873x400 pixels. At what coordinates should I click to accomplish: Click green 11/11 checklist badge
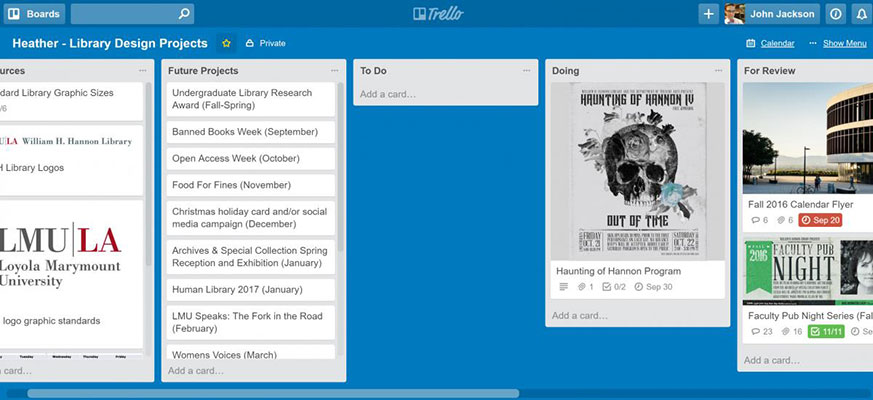[x=826, y=331]
